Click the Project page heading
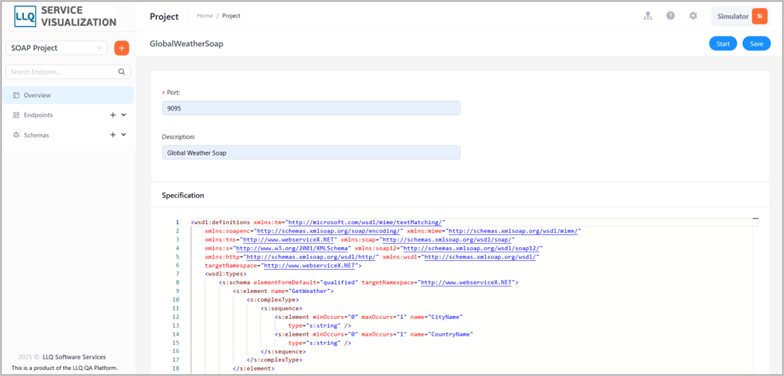 164,16
